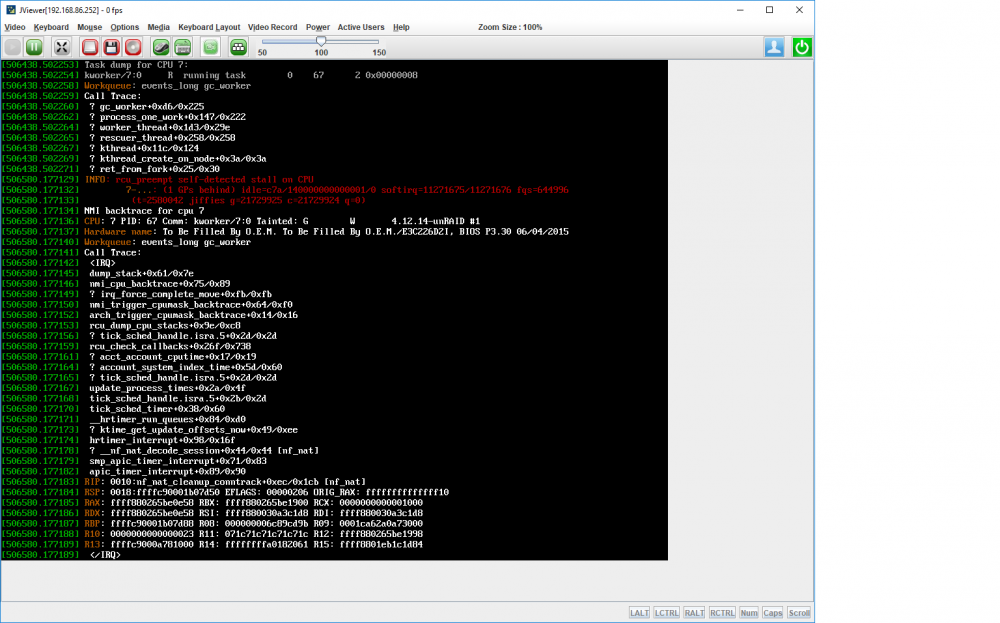Toggle full screen mode icon

click(x=62, y=47)
